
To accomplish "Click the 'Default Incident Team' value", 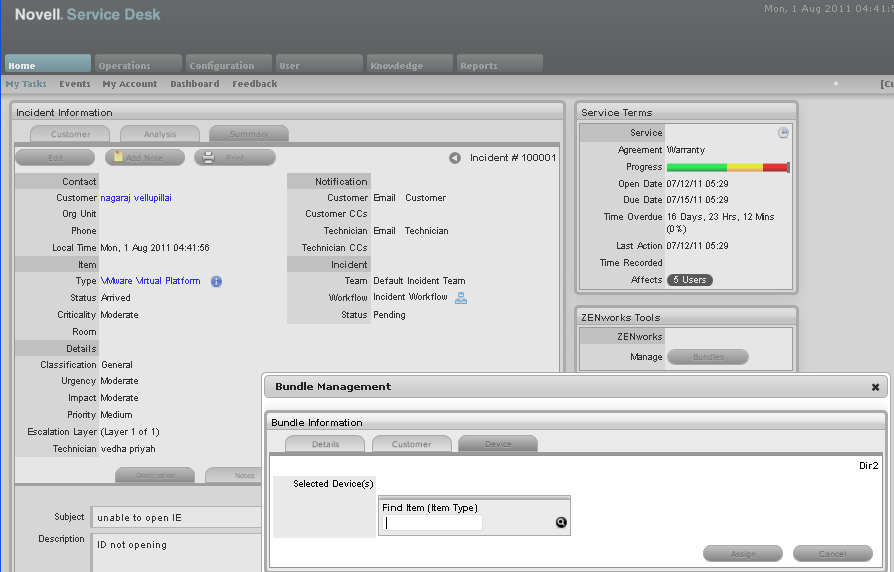I will [x=419, y=281].
